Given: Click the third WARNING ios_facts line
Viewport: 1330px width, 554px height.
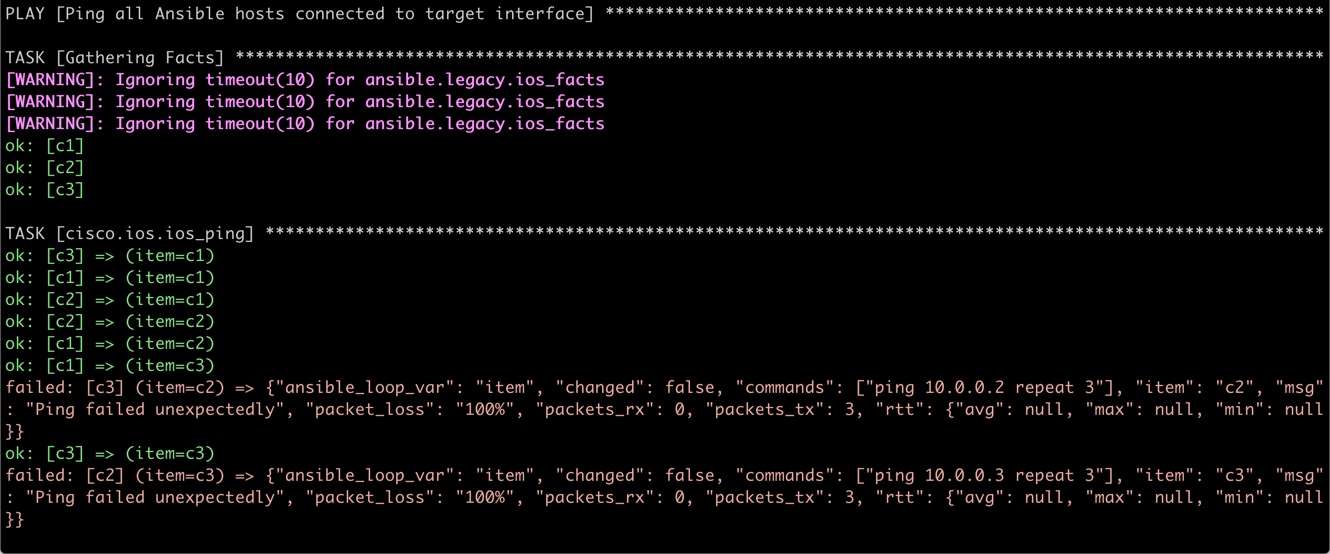Looking at the screenshot, I should pos(305,124).
